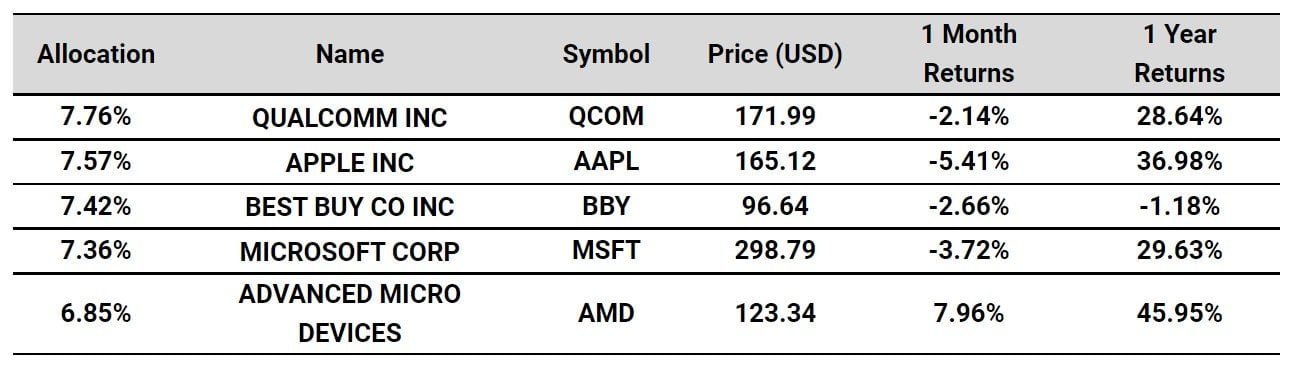The image size is (1294, 369).
Task: Click the 298.79 price cell
Action: 775,251
